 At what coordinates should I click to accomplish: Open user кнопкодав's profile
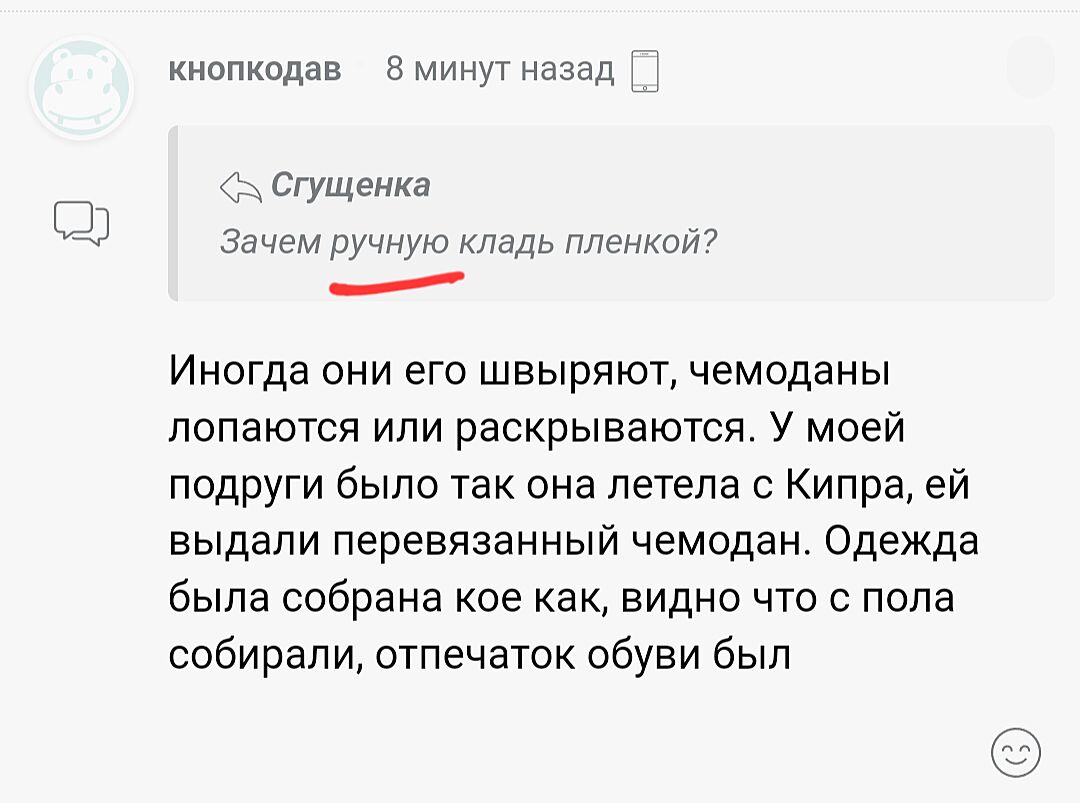pyautogui.click(x=255, y=69)
